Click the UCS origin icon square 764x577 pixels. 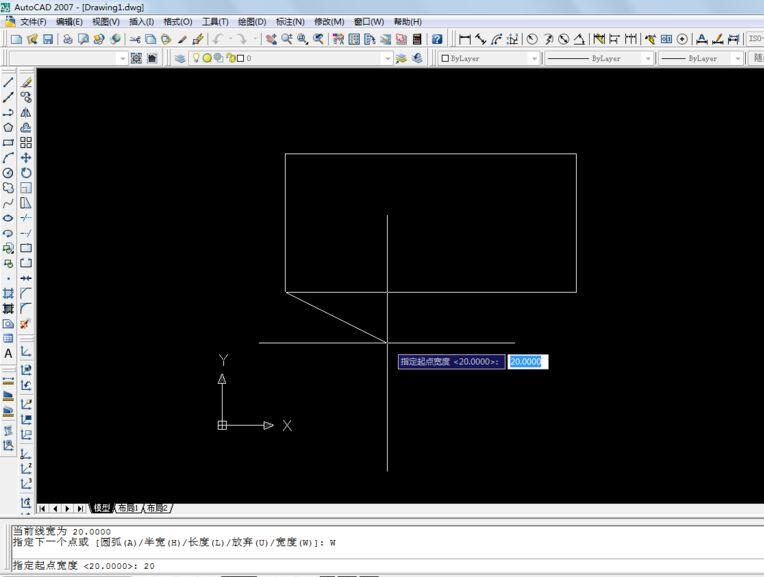pyautogui.click(x=222, y=425)
